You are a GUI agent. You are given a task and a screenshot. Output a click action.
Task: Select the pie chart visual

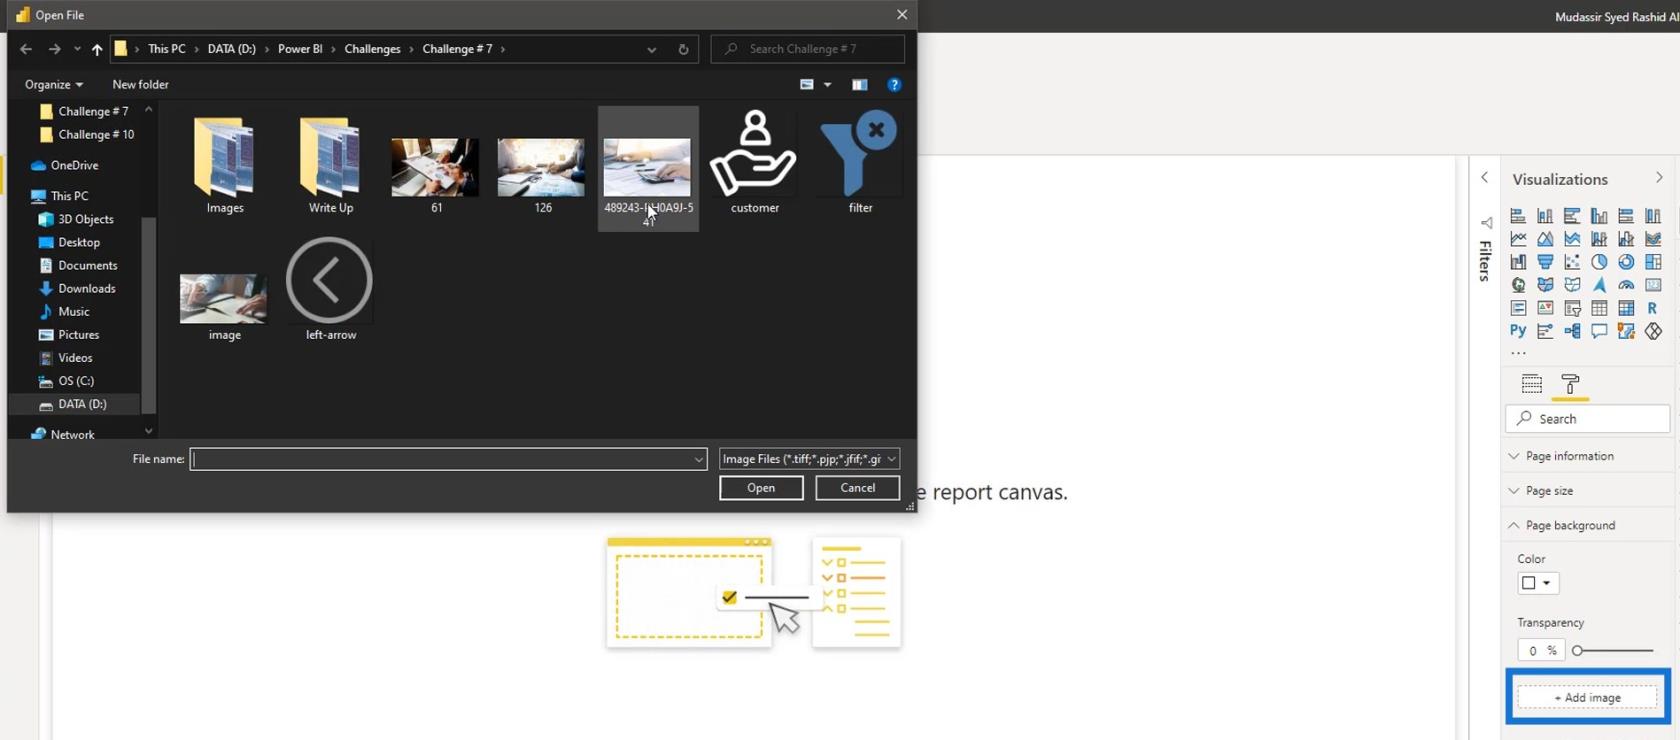point(1599,262)
